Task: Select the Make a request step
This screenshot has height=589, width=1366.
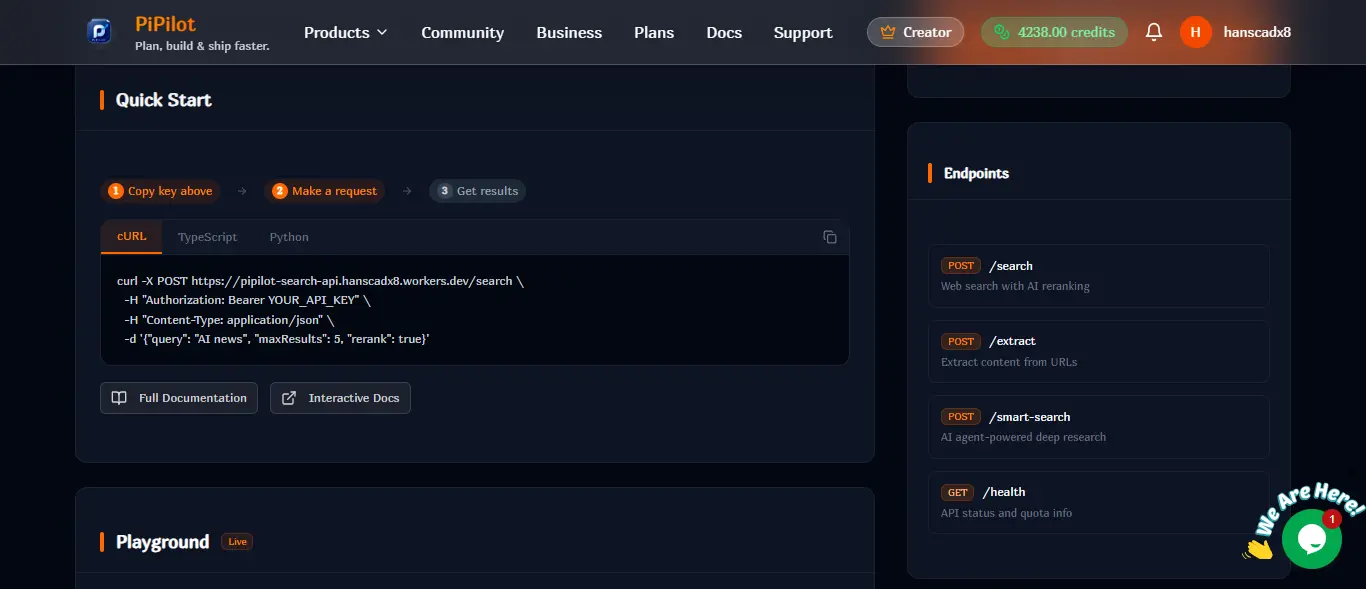Action: tap(324, 191)
